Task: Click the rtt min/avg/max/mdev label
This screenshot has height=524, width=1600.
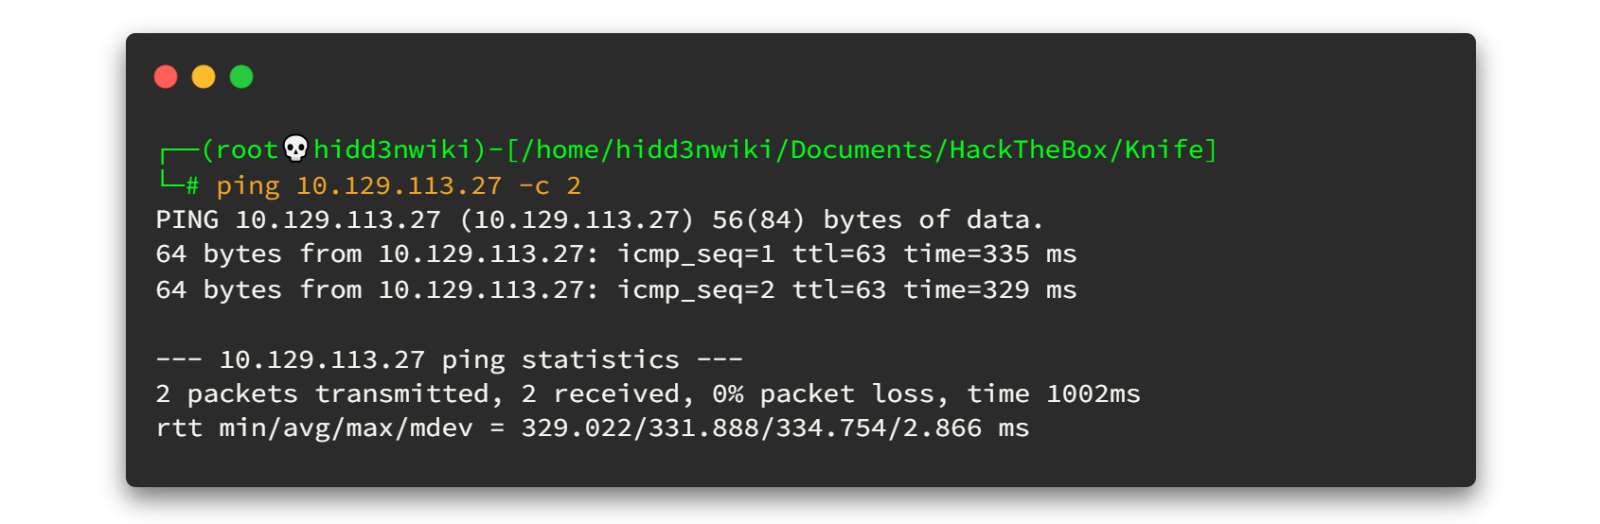Action: pos(314,428)
